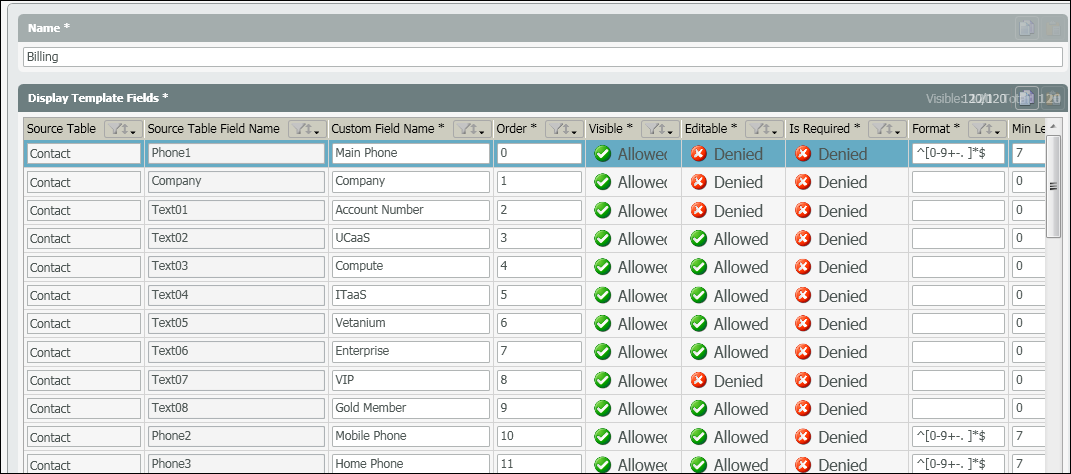
Task: Open filter/sort icon for Format column
Action: click(x=986, y=129)
